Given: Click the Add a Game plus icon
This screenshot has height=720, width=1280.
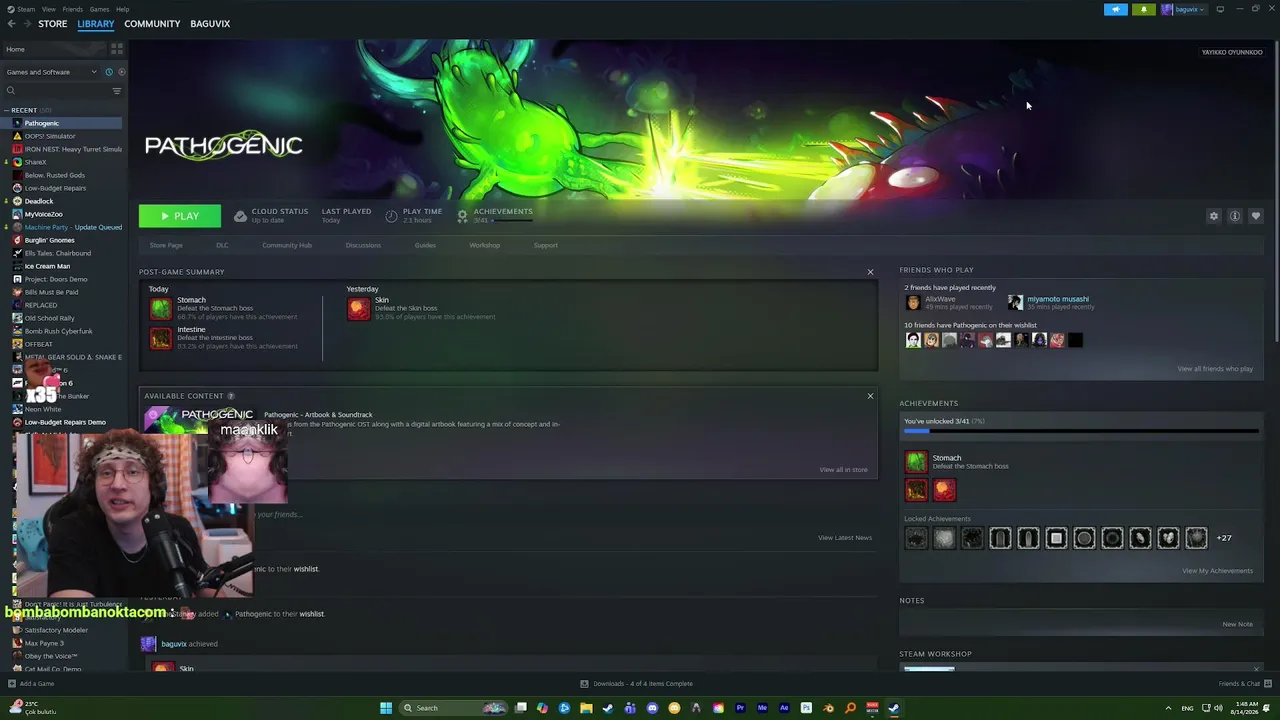Looking at the screenshot, I should 12,684.
